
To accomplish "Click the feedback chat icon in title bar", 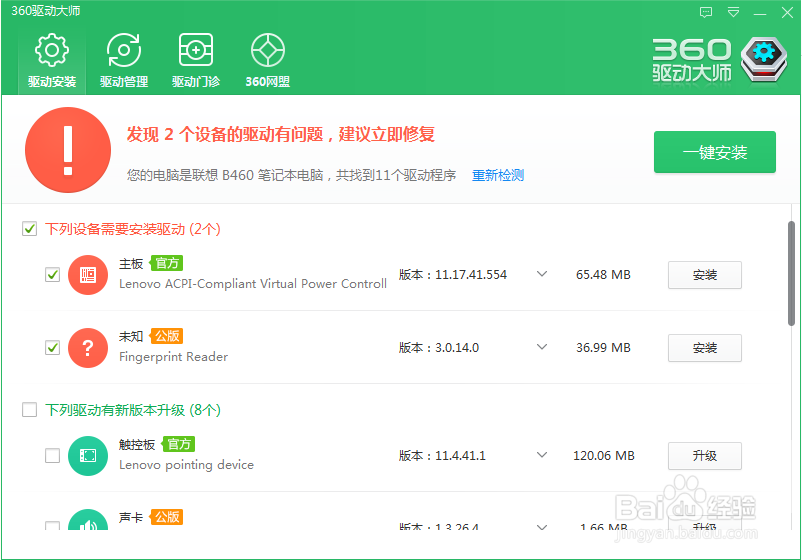I will 706,12.
